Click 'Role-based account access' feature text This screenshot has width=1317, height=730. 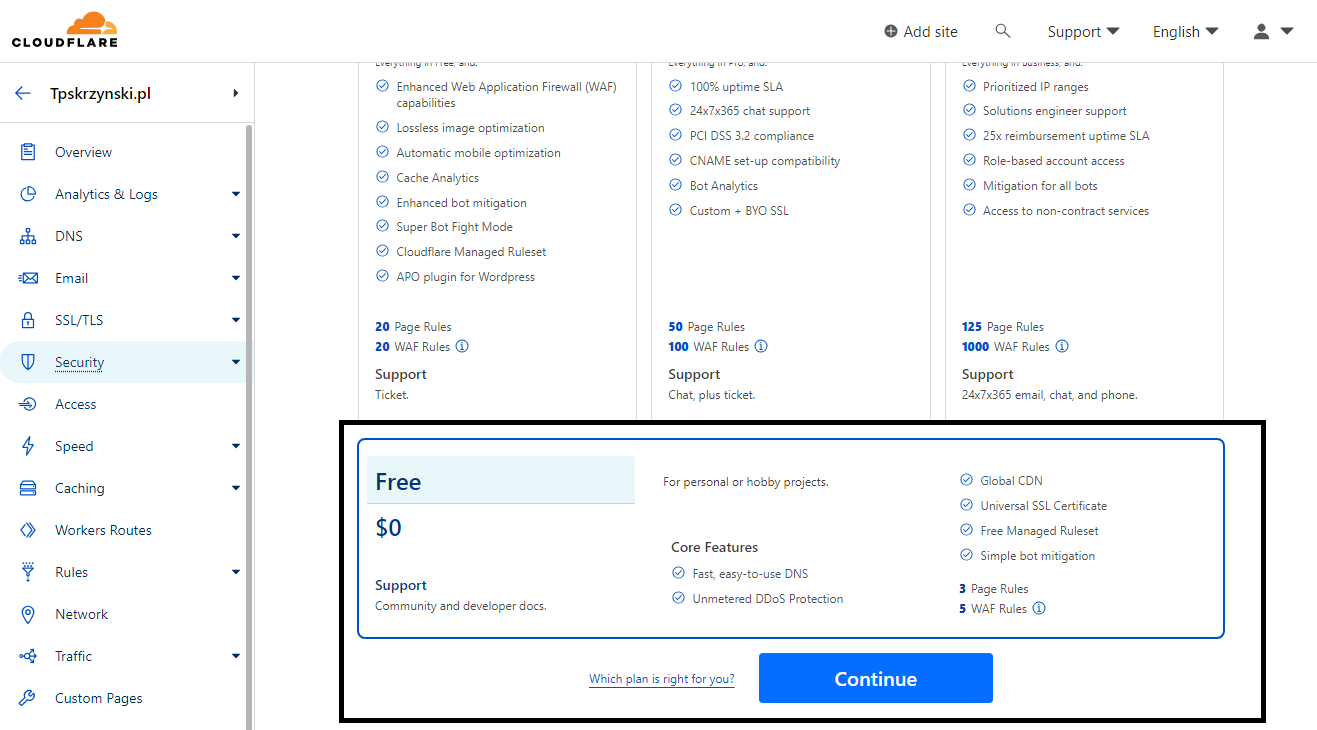click(1054, 161)
